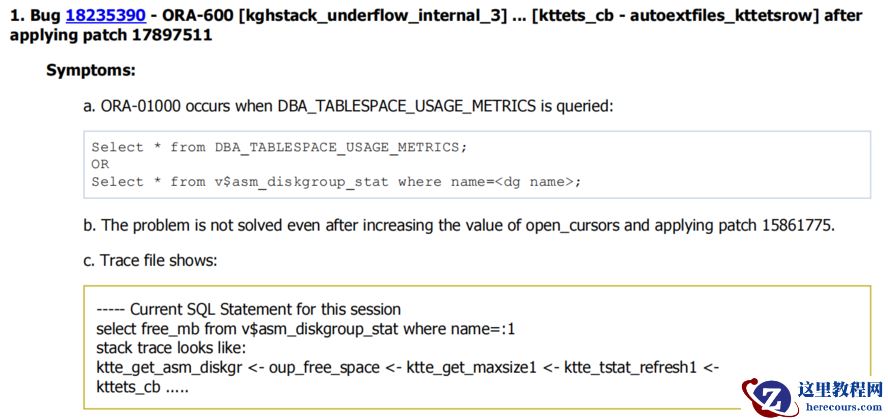This screenshot has height=419, width=888.
Task: Click the Select from DBA_TABLESPACE_USAGE_METRICS code line
Action: (x=279, y=147)
